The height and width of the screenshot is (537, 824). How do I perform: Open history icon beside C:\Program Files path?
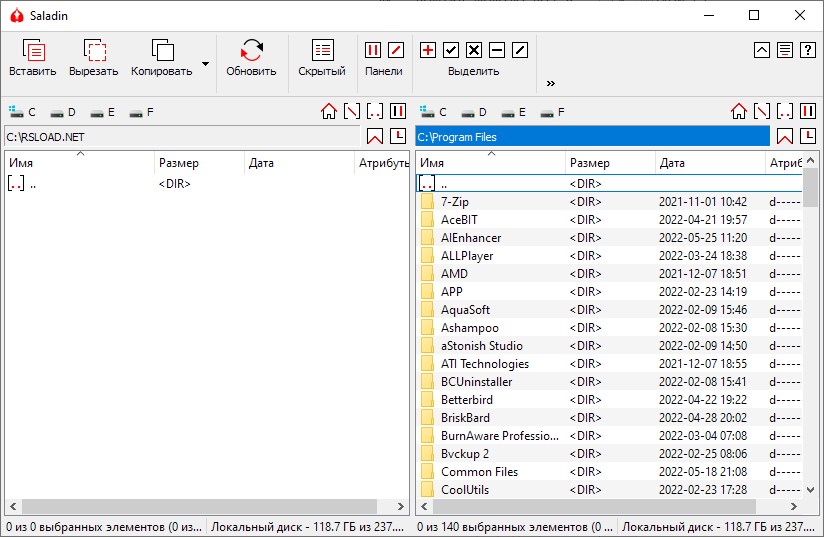click(x=808, y=136)
